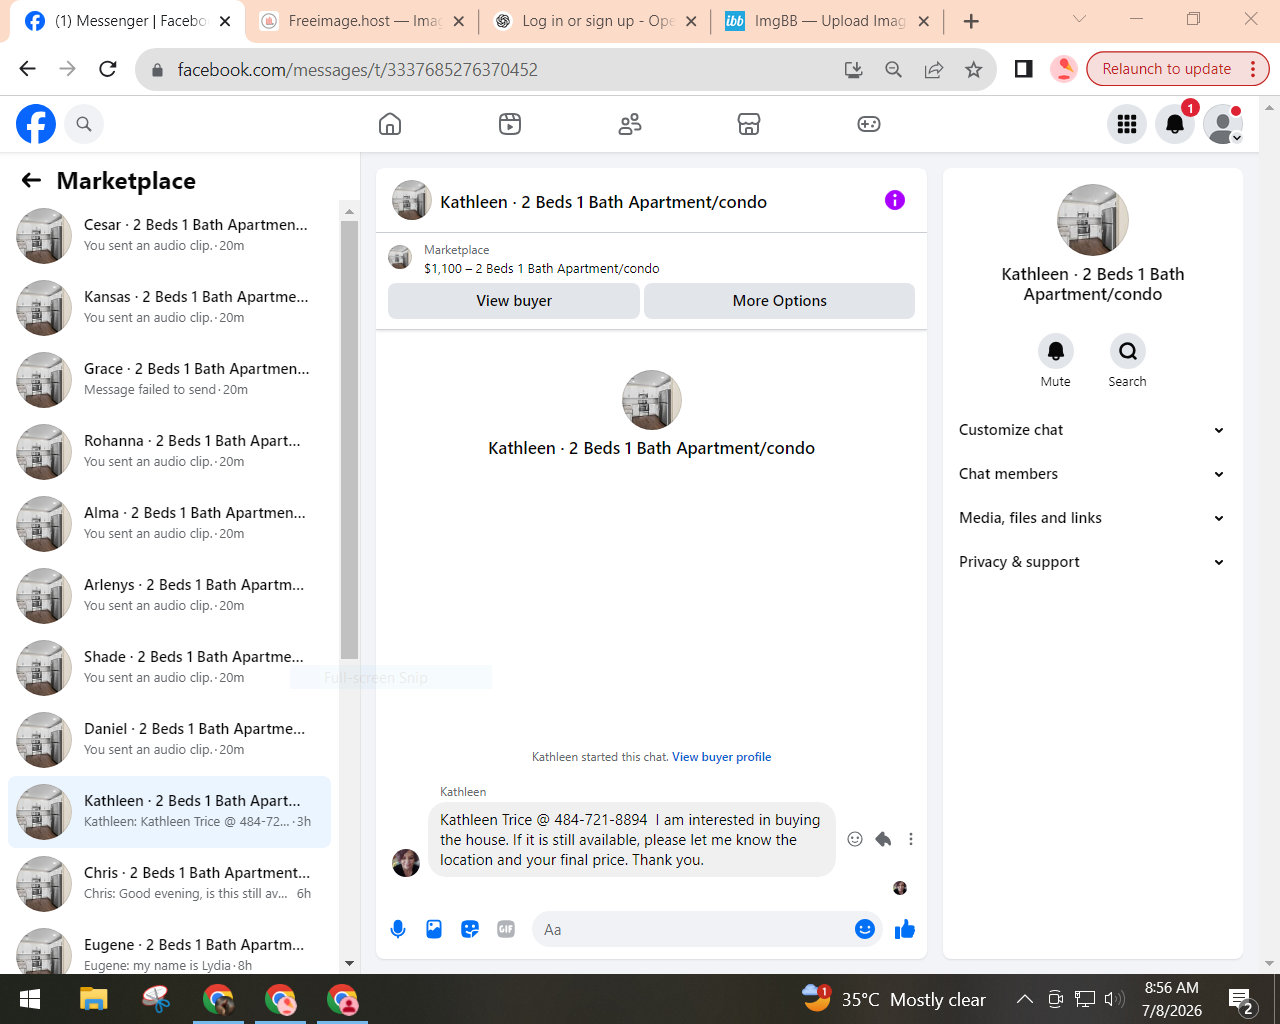Send a thumbs up like
This screenshot has width=1280, height=1024.
[905, 929]
